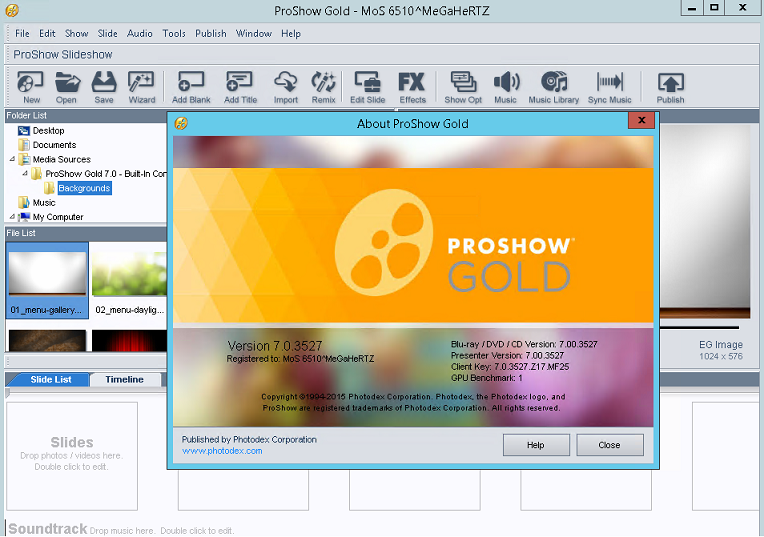Select My Computer in Folder List
The height and width of the screenshot is (537, 764).
click(x=58, y=217)
